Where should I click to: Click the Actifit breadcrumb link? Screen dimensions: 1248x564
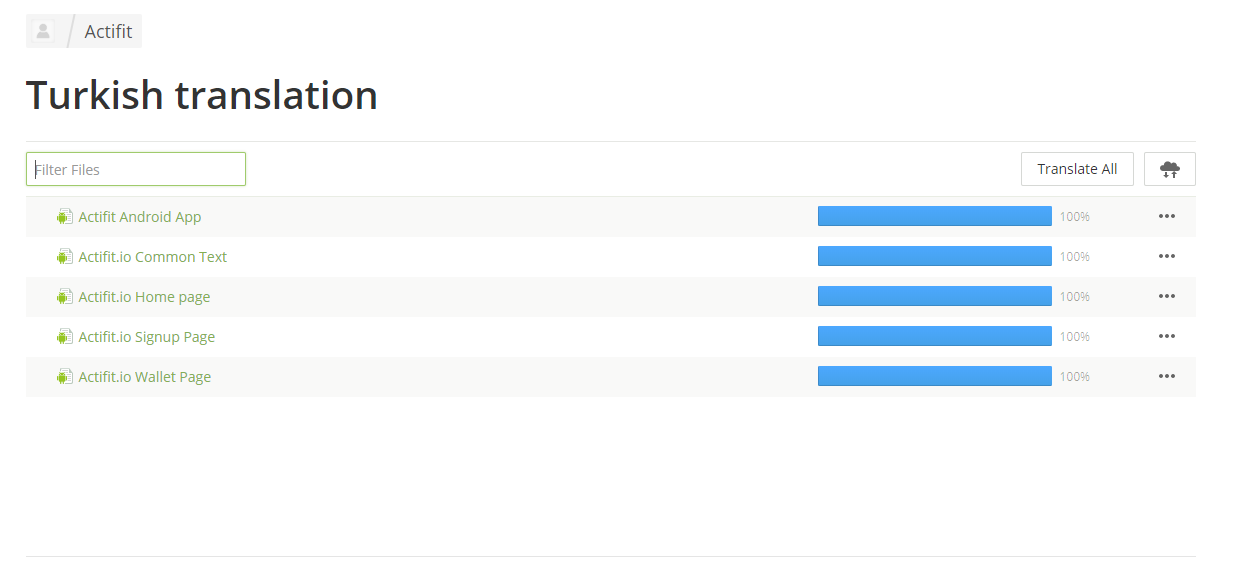tap(108, 31)
